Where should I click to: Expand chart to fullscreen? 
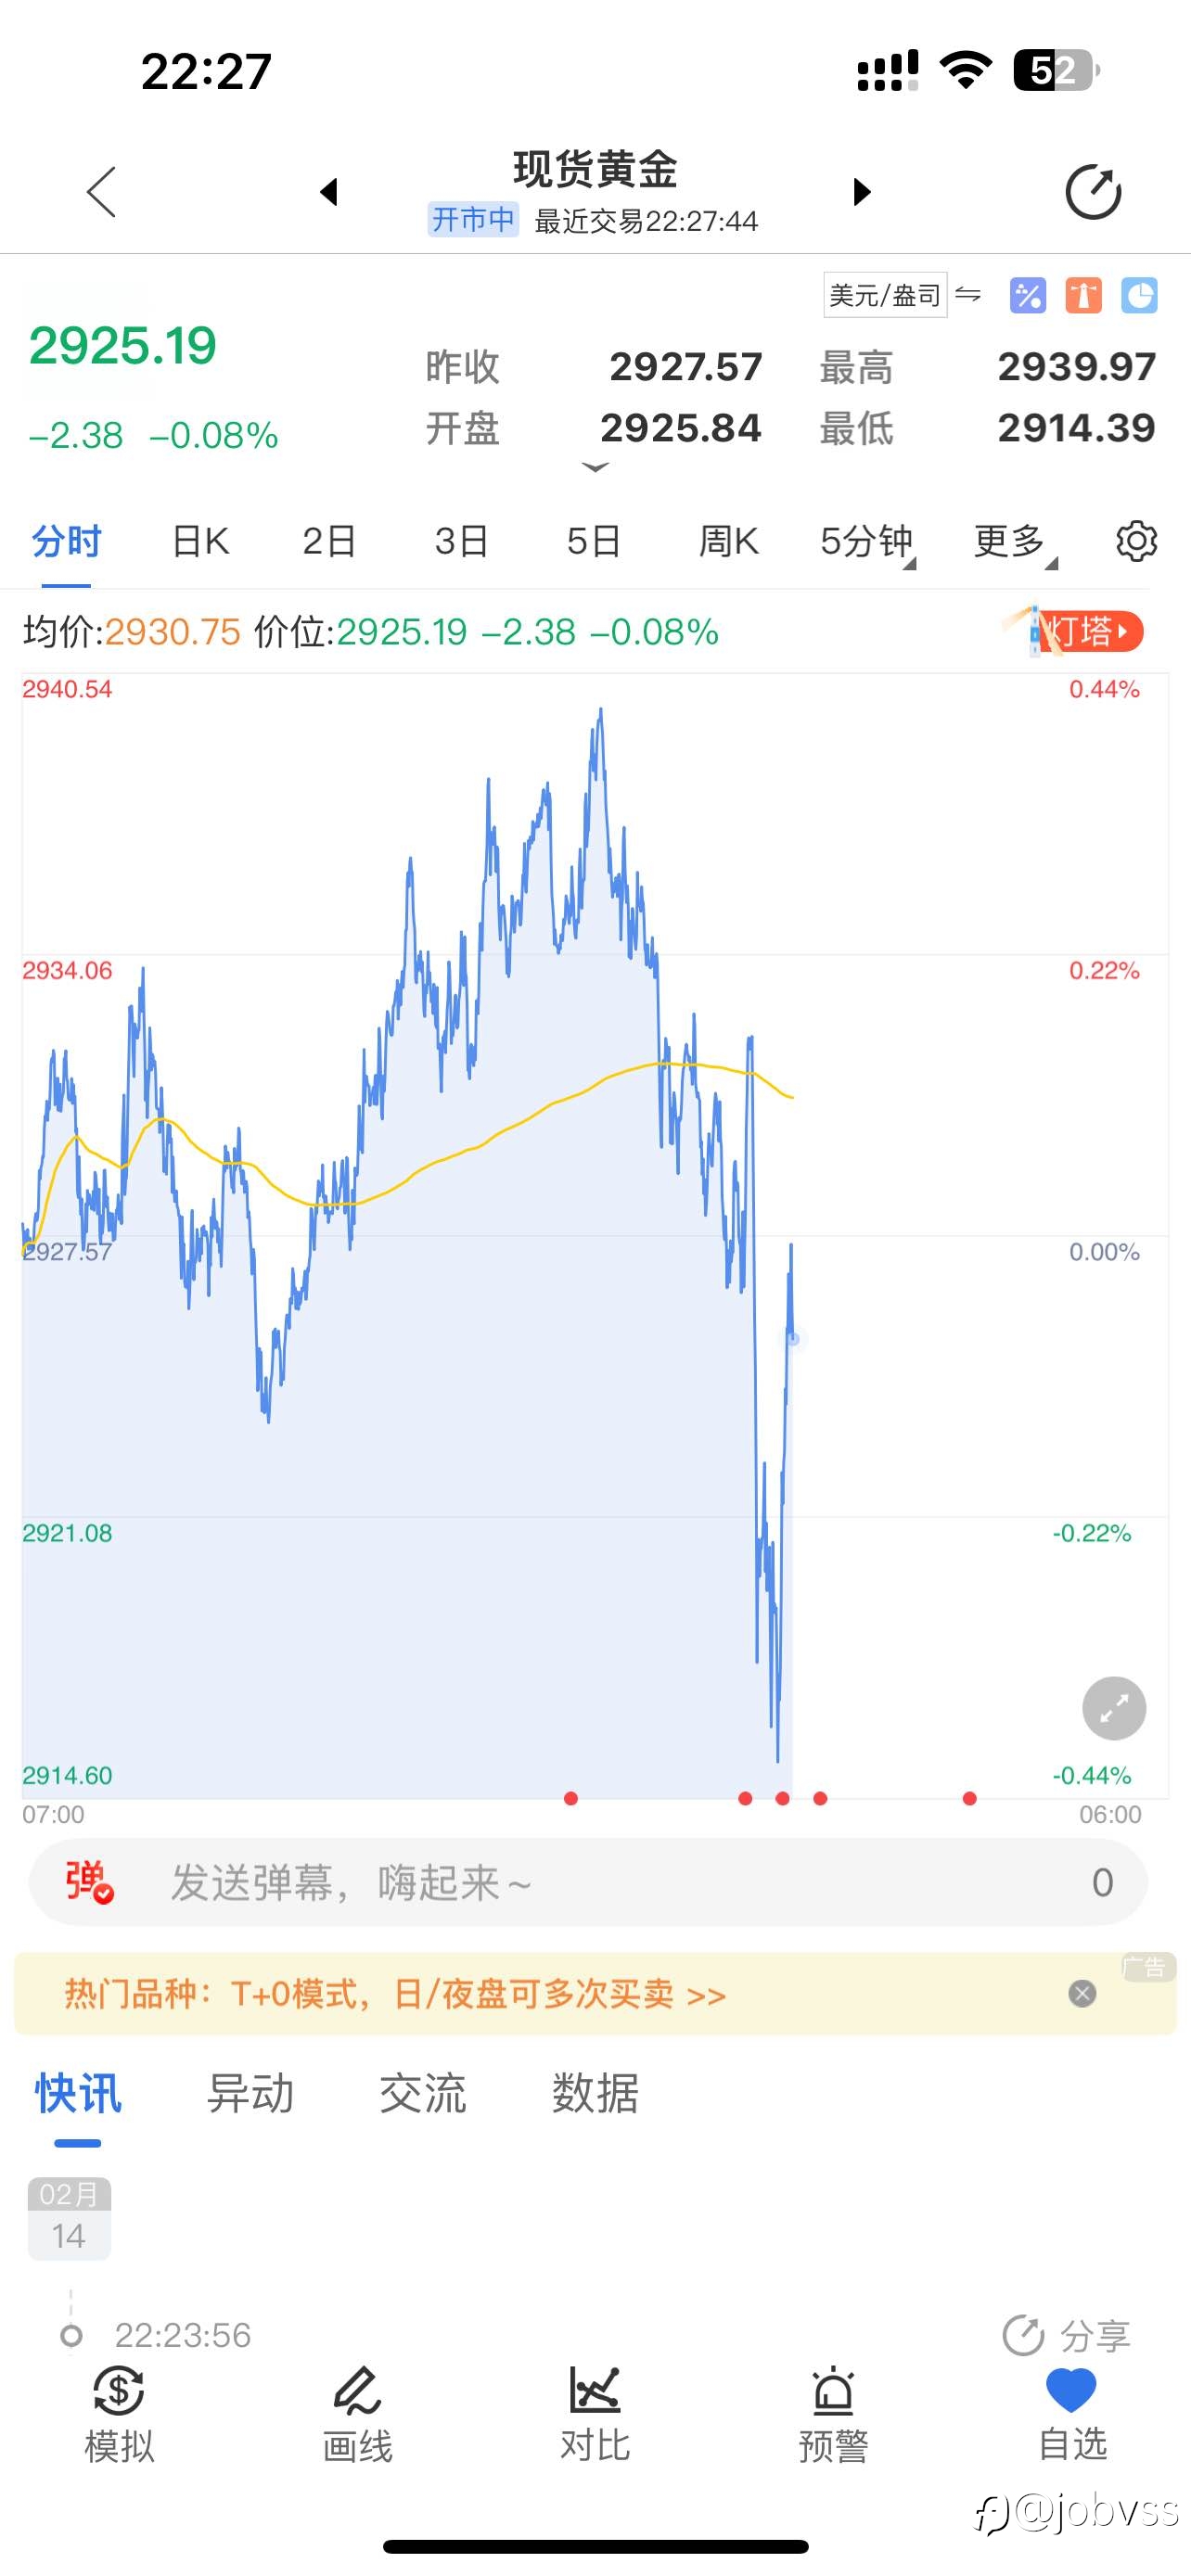1114,1708
